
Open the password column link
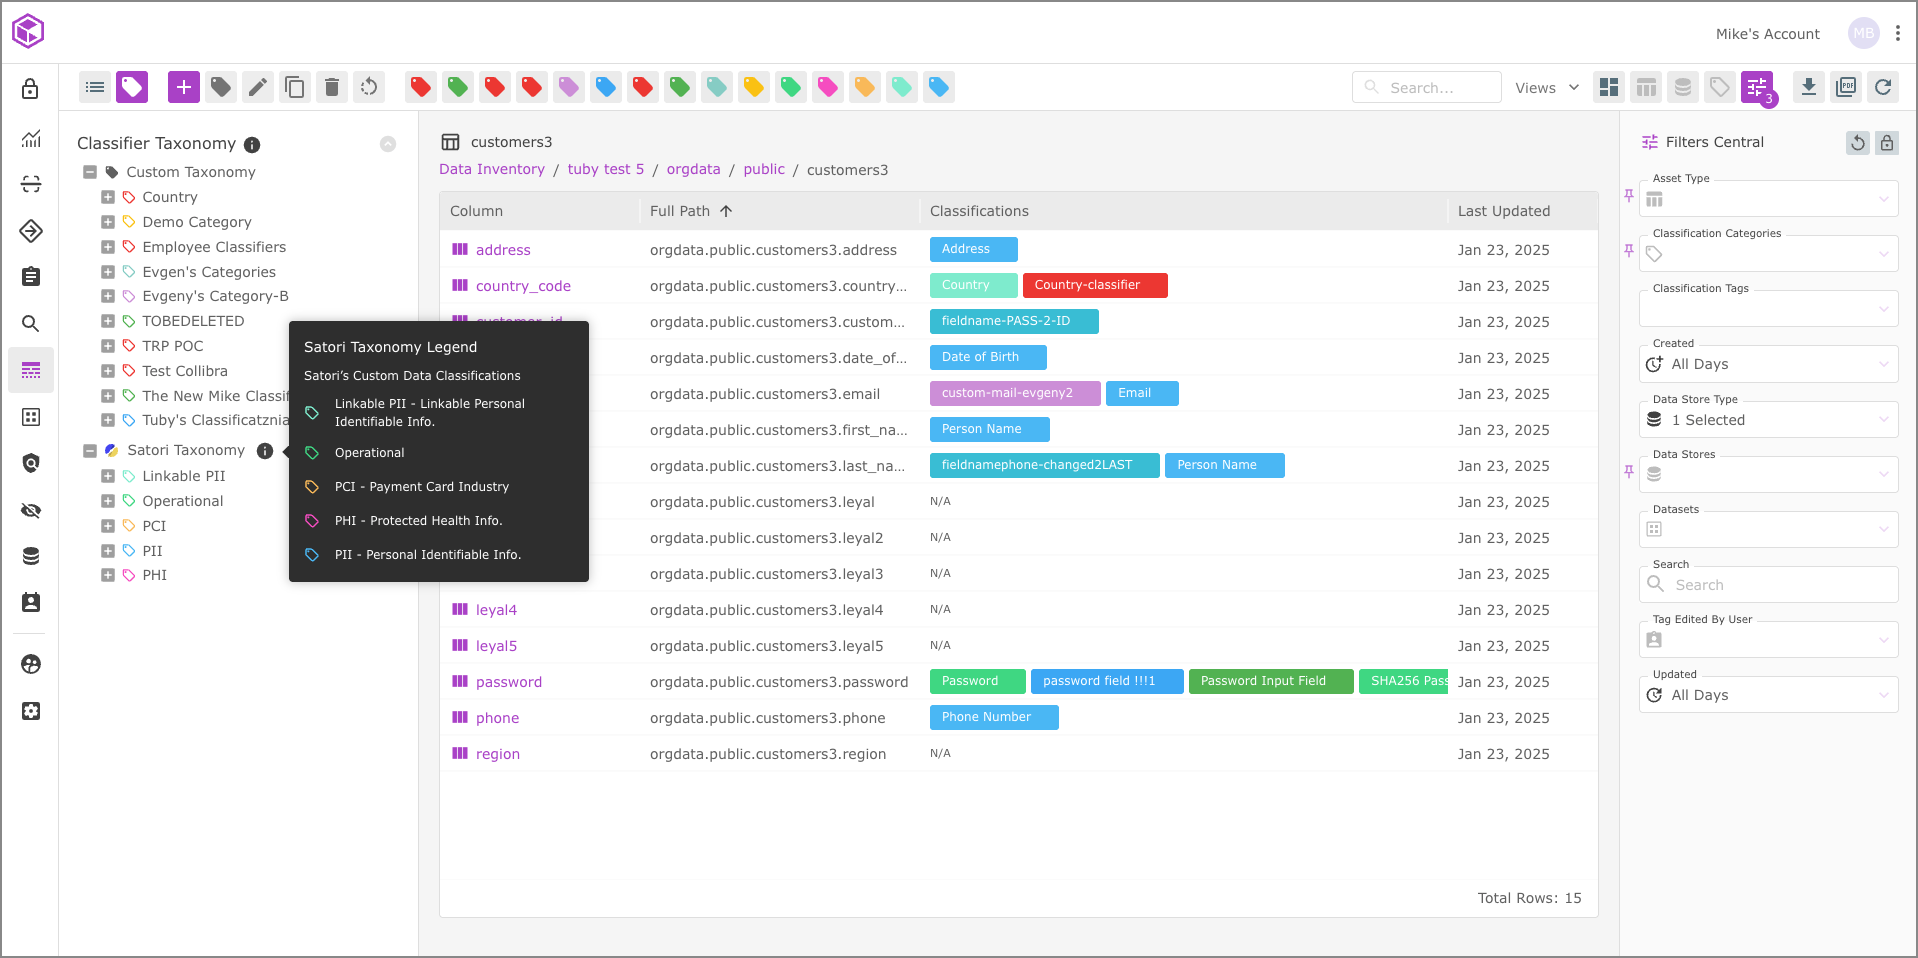pos(508,682)
